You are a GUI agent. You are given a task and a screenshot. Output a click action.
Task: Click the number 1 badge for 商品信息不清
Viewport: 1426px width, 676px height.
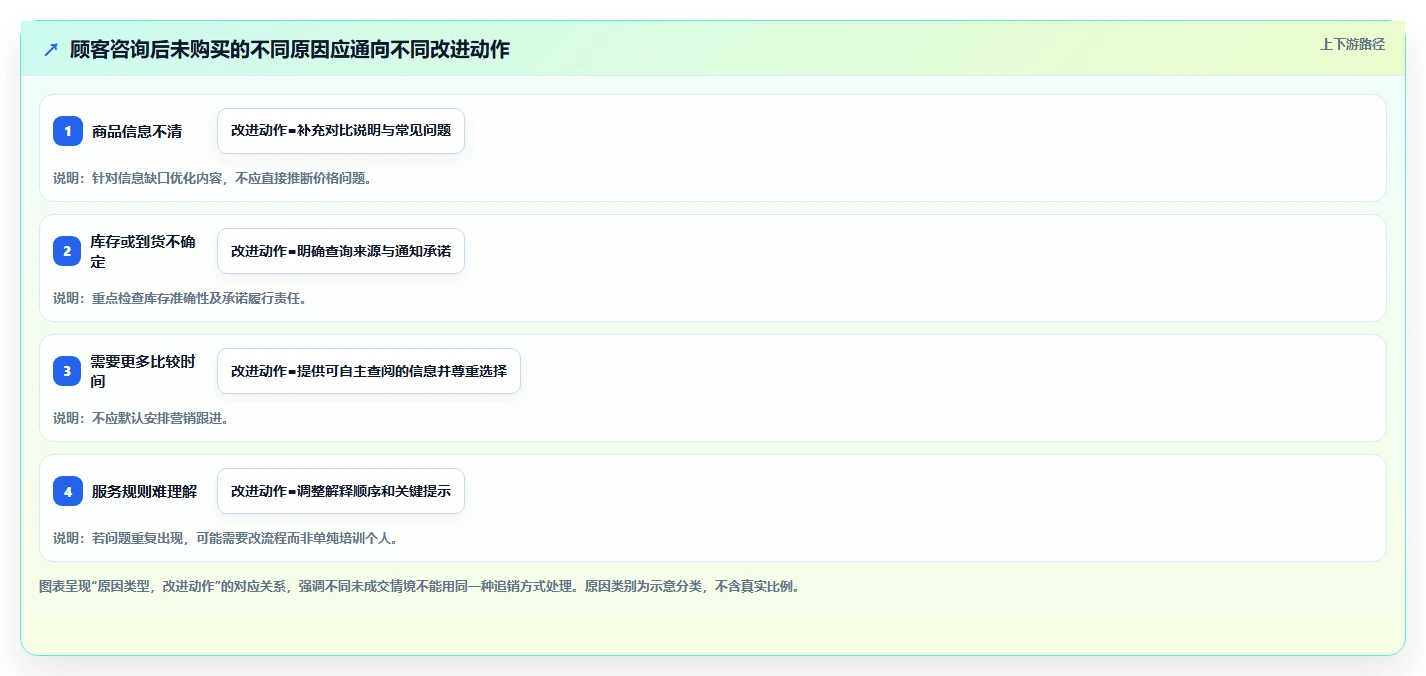pyautogui.click(x=68, y=131)
